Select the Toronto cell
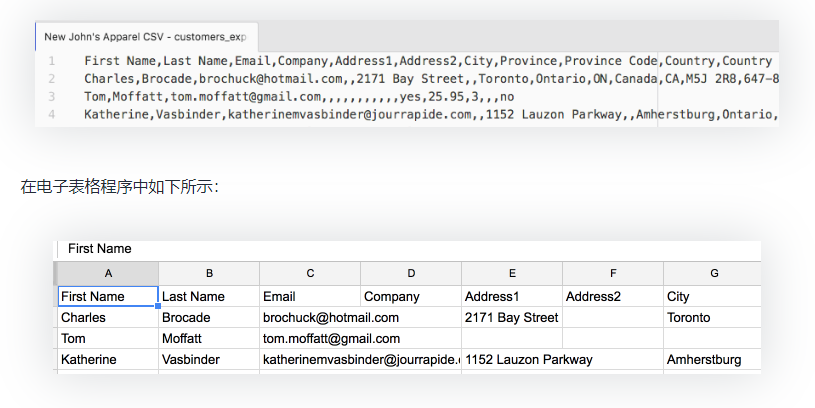 point(713,318)
